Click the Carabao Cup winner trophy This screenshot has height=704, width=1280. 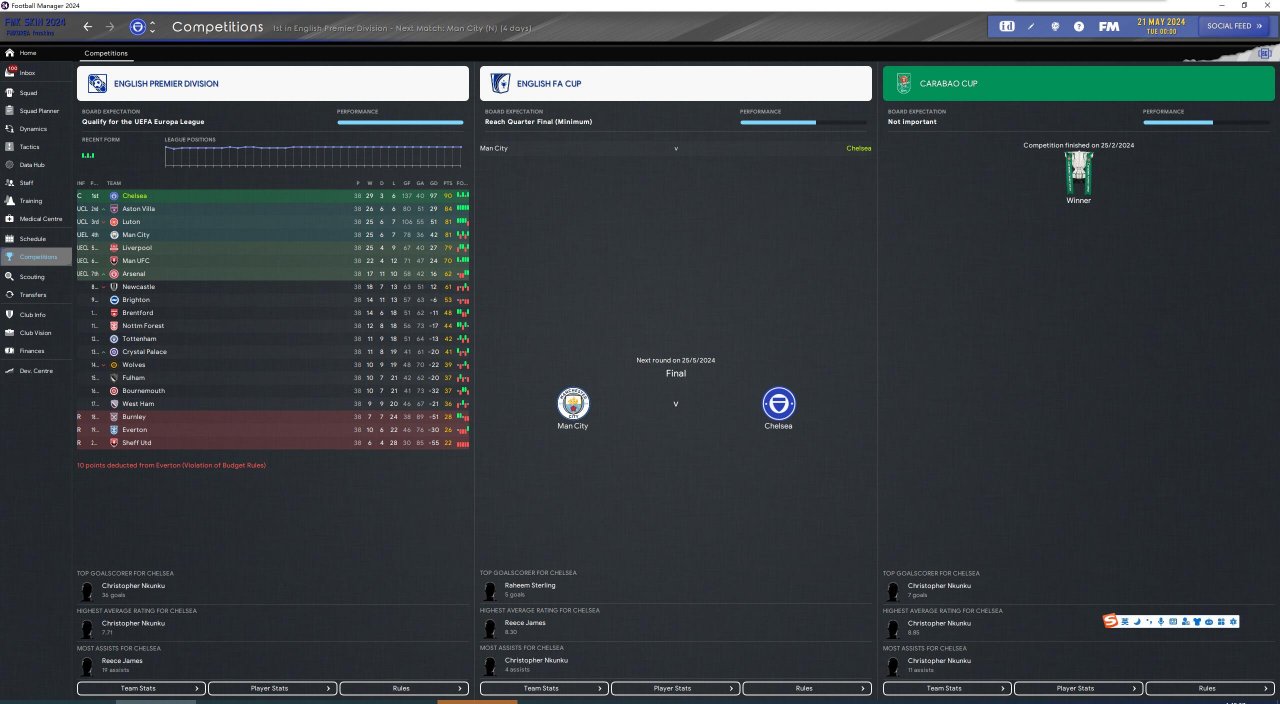(x=1078, y=171)
